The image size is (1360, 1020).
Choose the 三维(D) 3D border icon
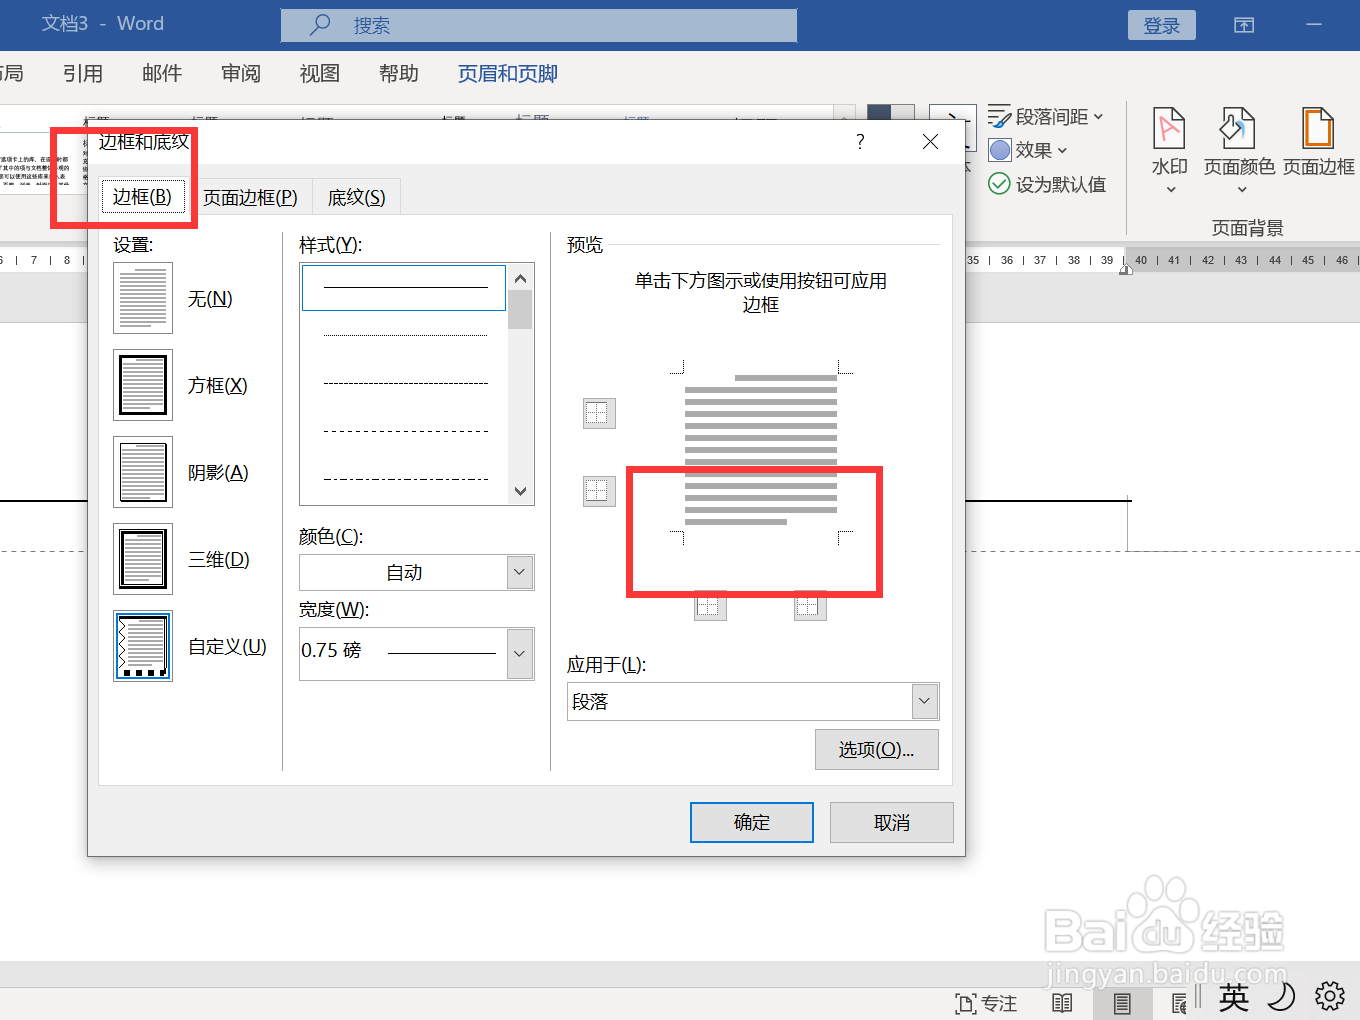(x=143, y=559)
